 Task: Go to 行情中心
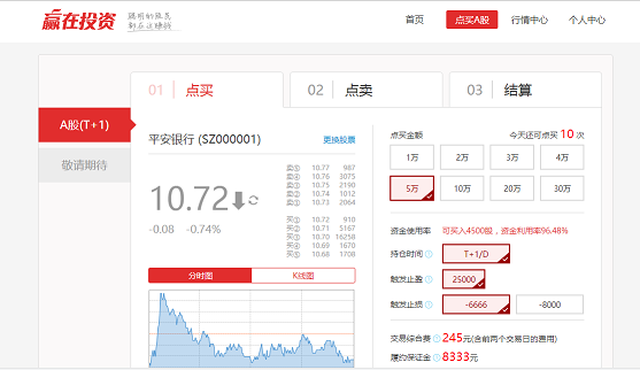pos(529,20)
